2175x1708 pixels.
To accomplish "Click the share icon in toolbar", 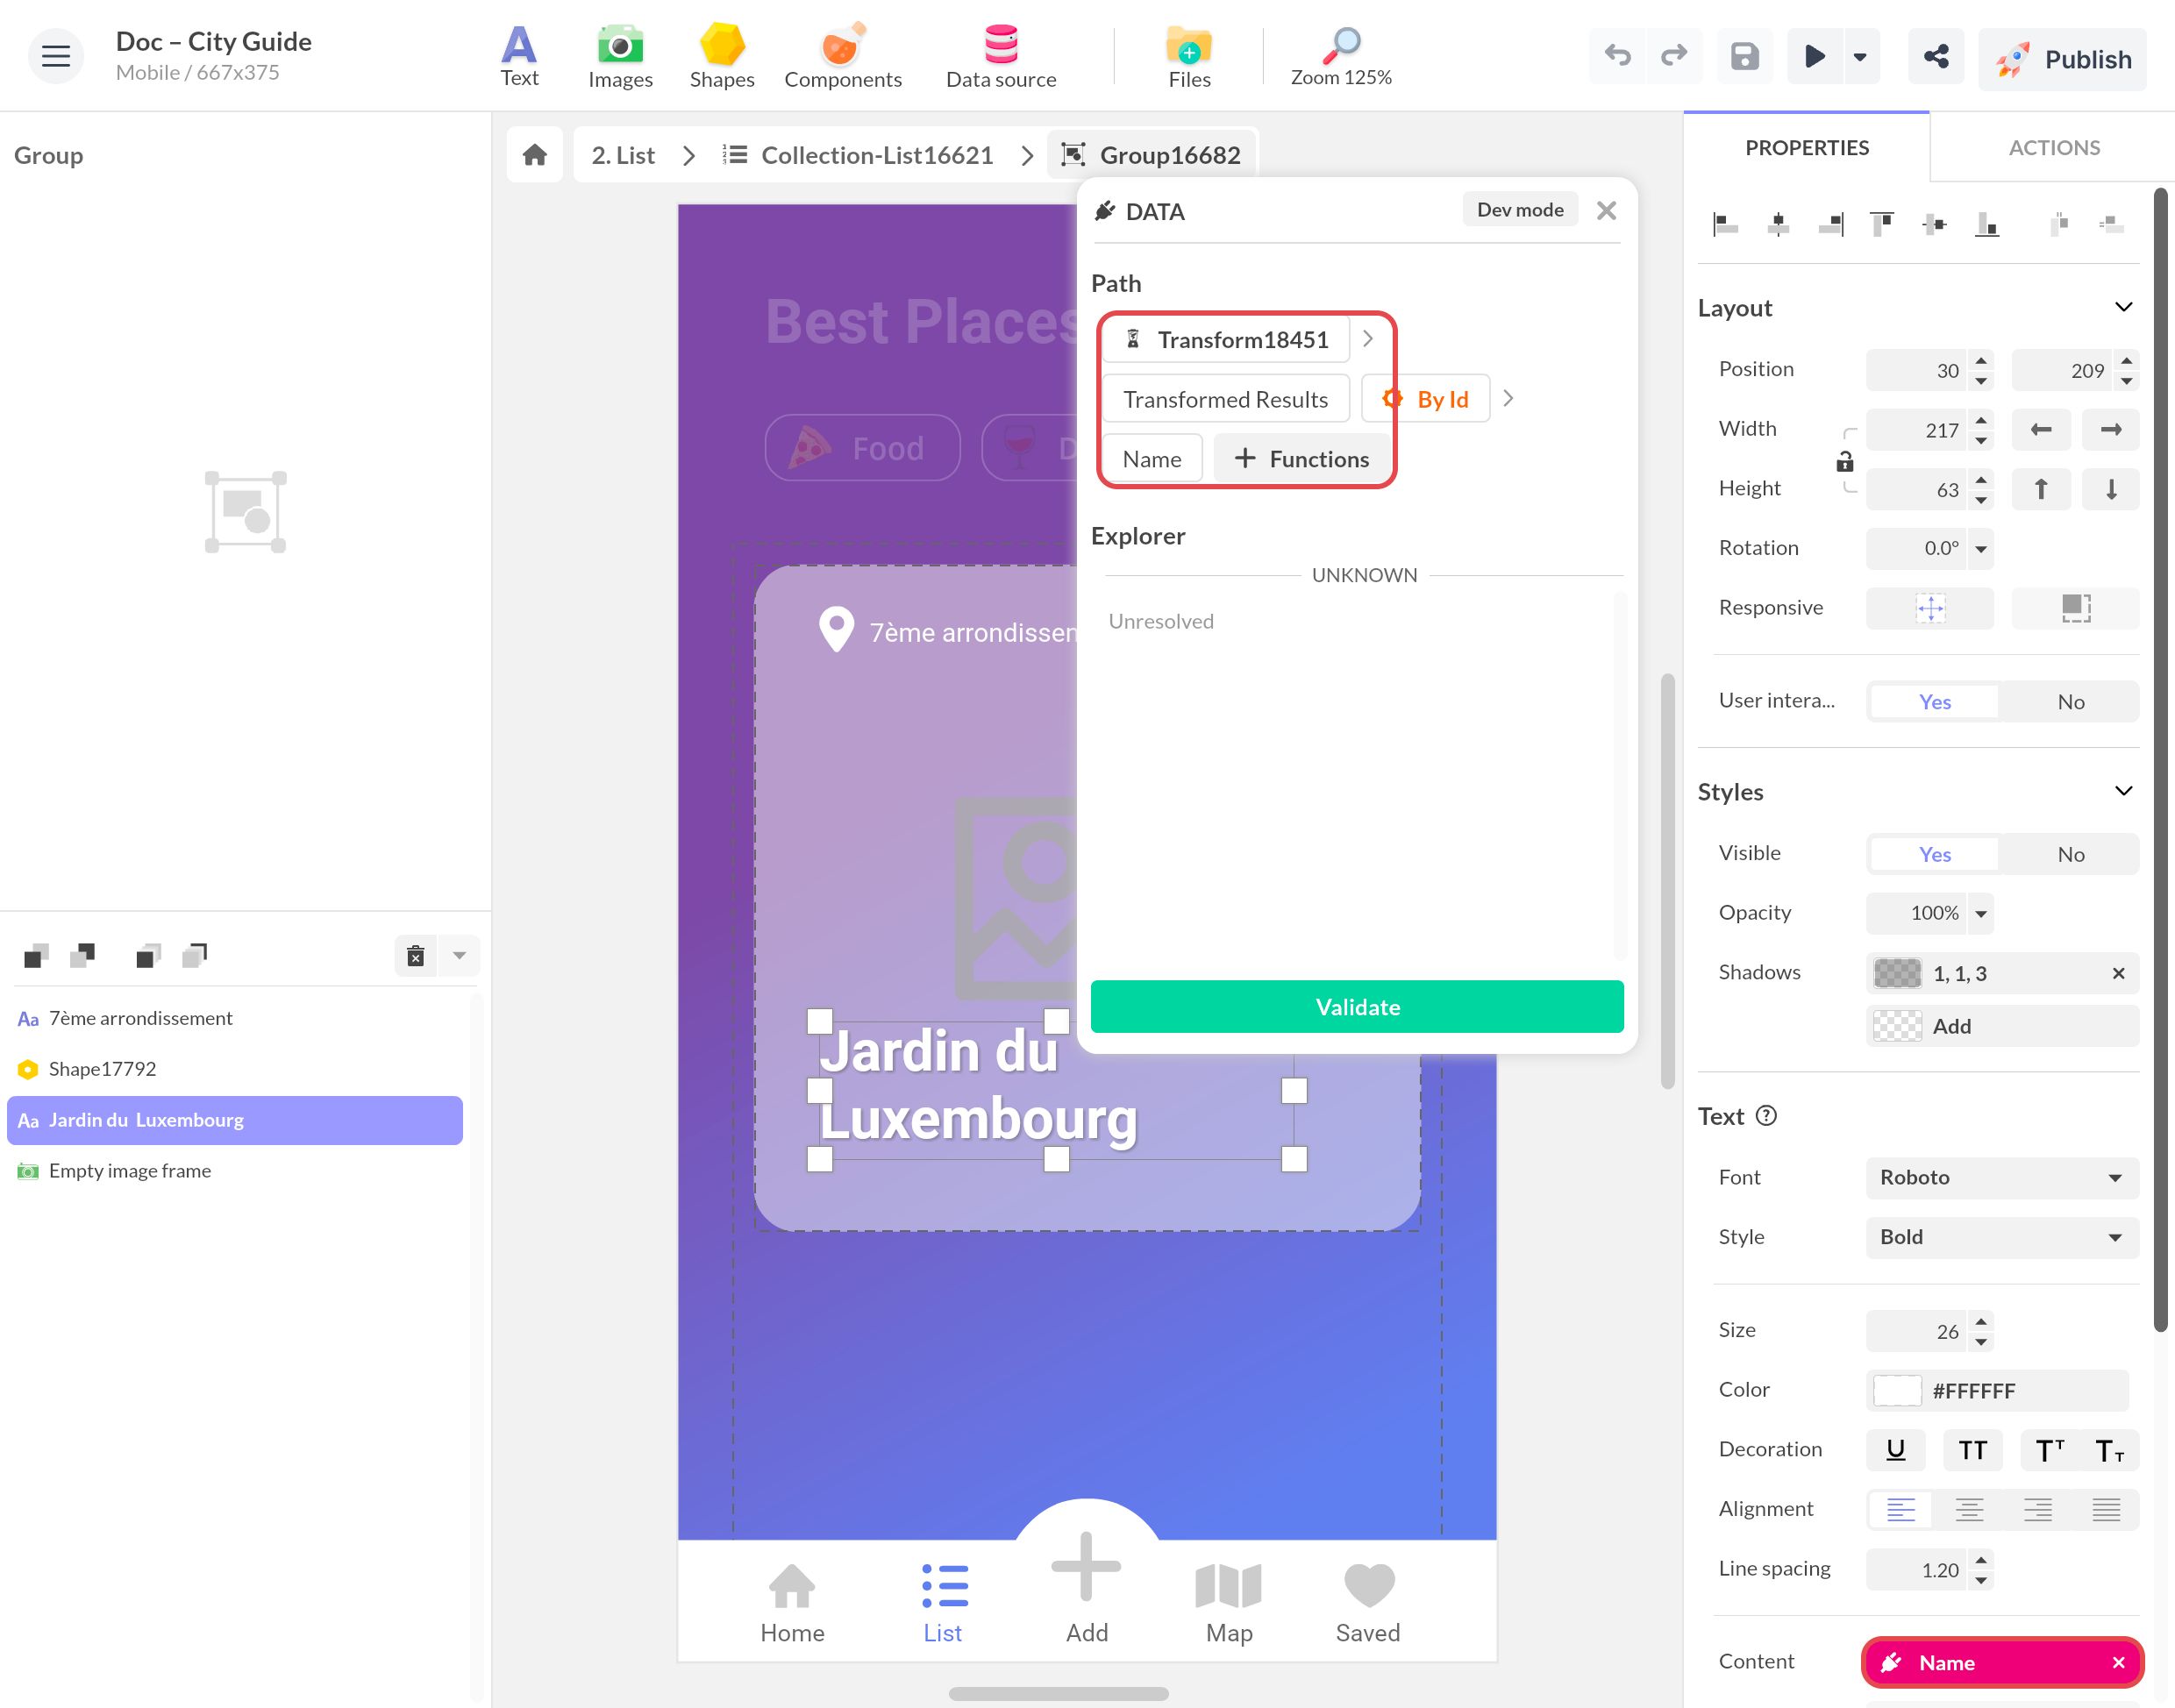I will pos(1936,57).
